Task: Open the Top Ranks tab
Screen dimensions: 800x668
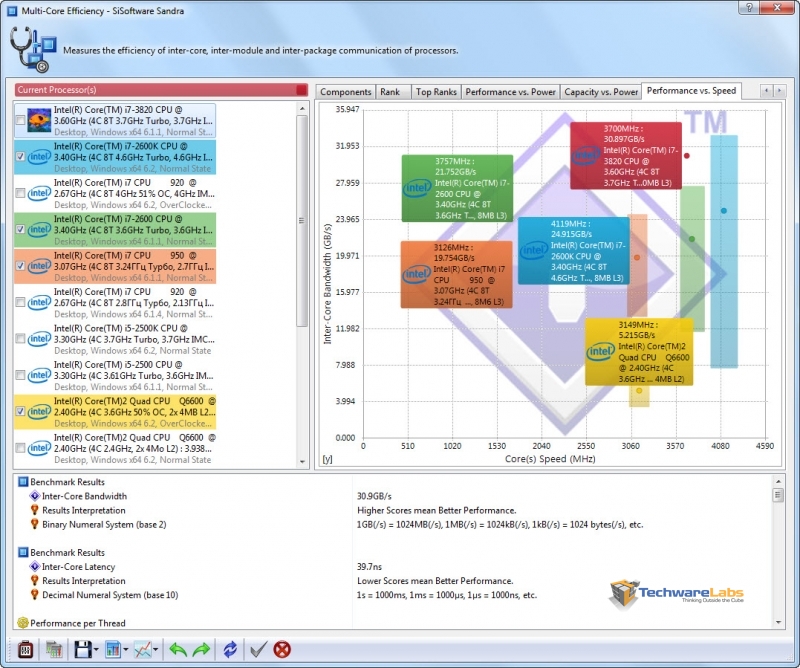Action: pos(436,92)
